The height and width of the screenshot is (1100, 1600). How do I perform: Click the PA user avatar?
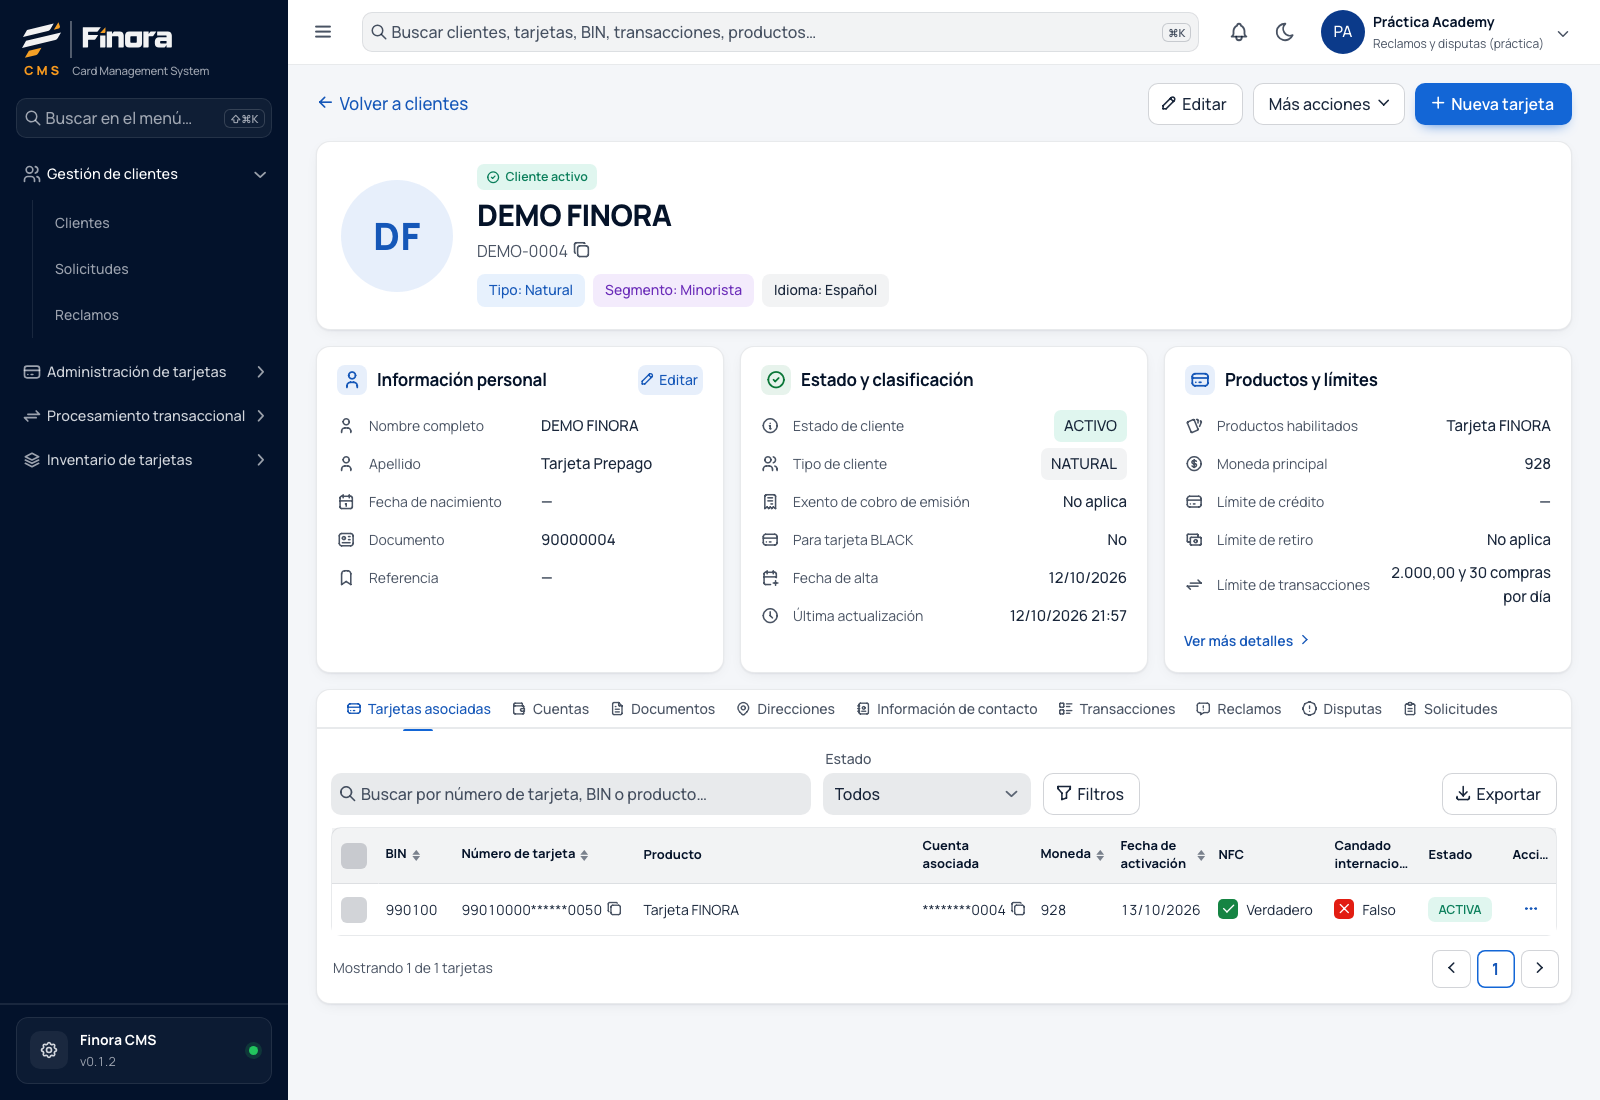1343,32
